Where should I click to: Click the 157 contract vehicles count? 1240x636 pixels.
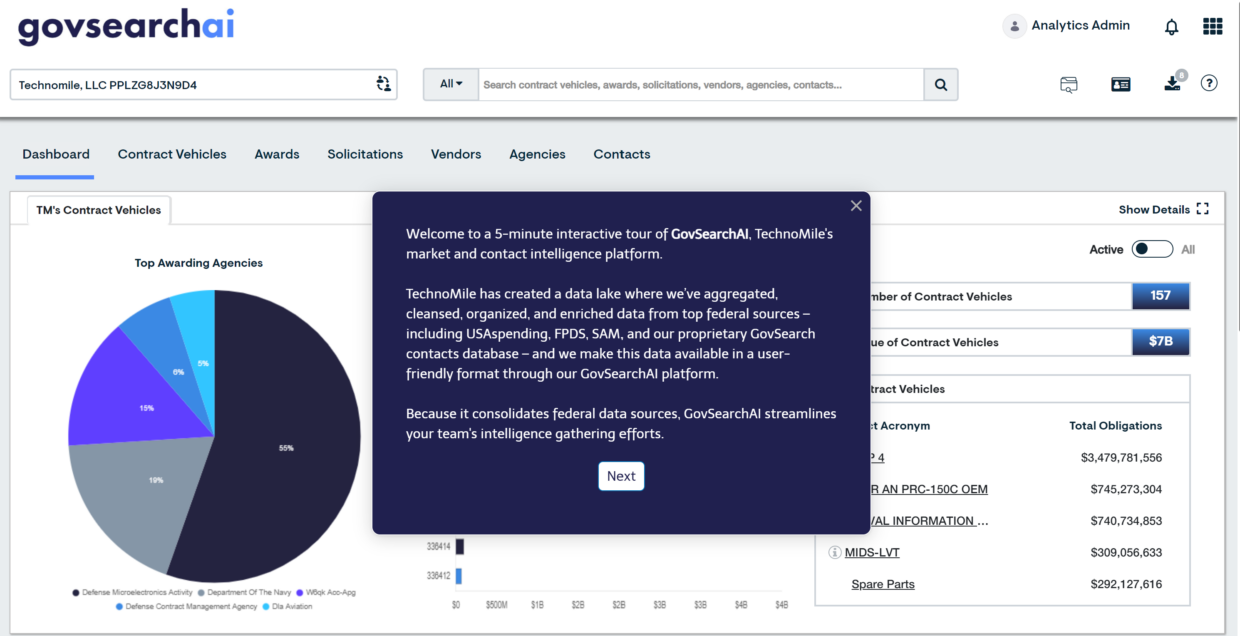coord(1160,296)
